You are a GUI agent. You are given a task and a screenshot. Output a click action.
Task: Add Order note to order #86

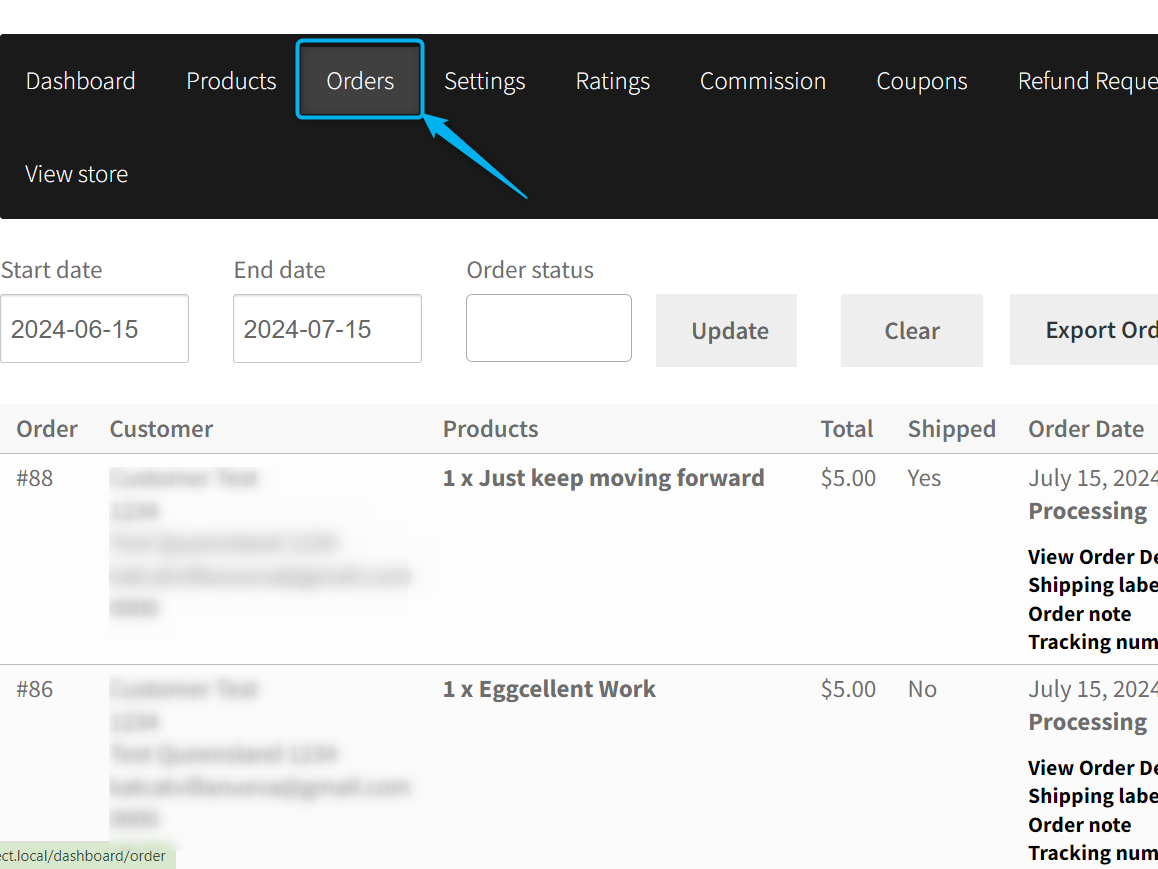click(1080, 825)
